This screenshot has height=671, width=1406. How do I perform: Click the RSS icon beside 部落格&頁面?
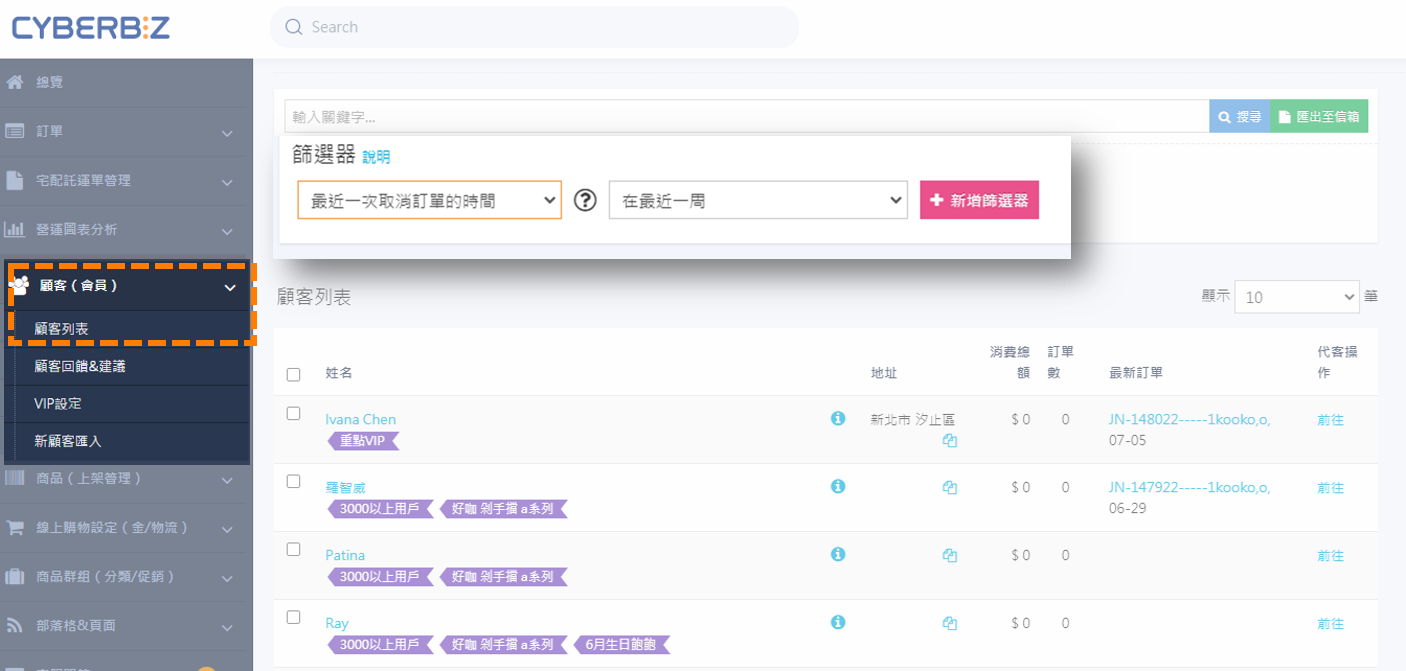point(15,625)
